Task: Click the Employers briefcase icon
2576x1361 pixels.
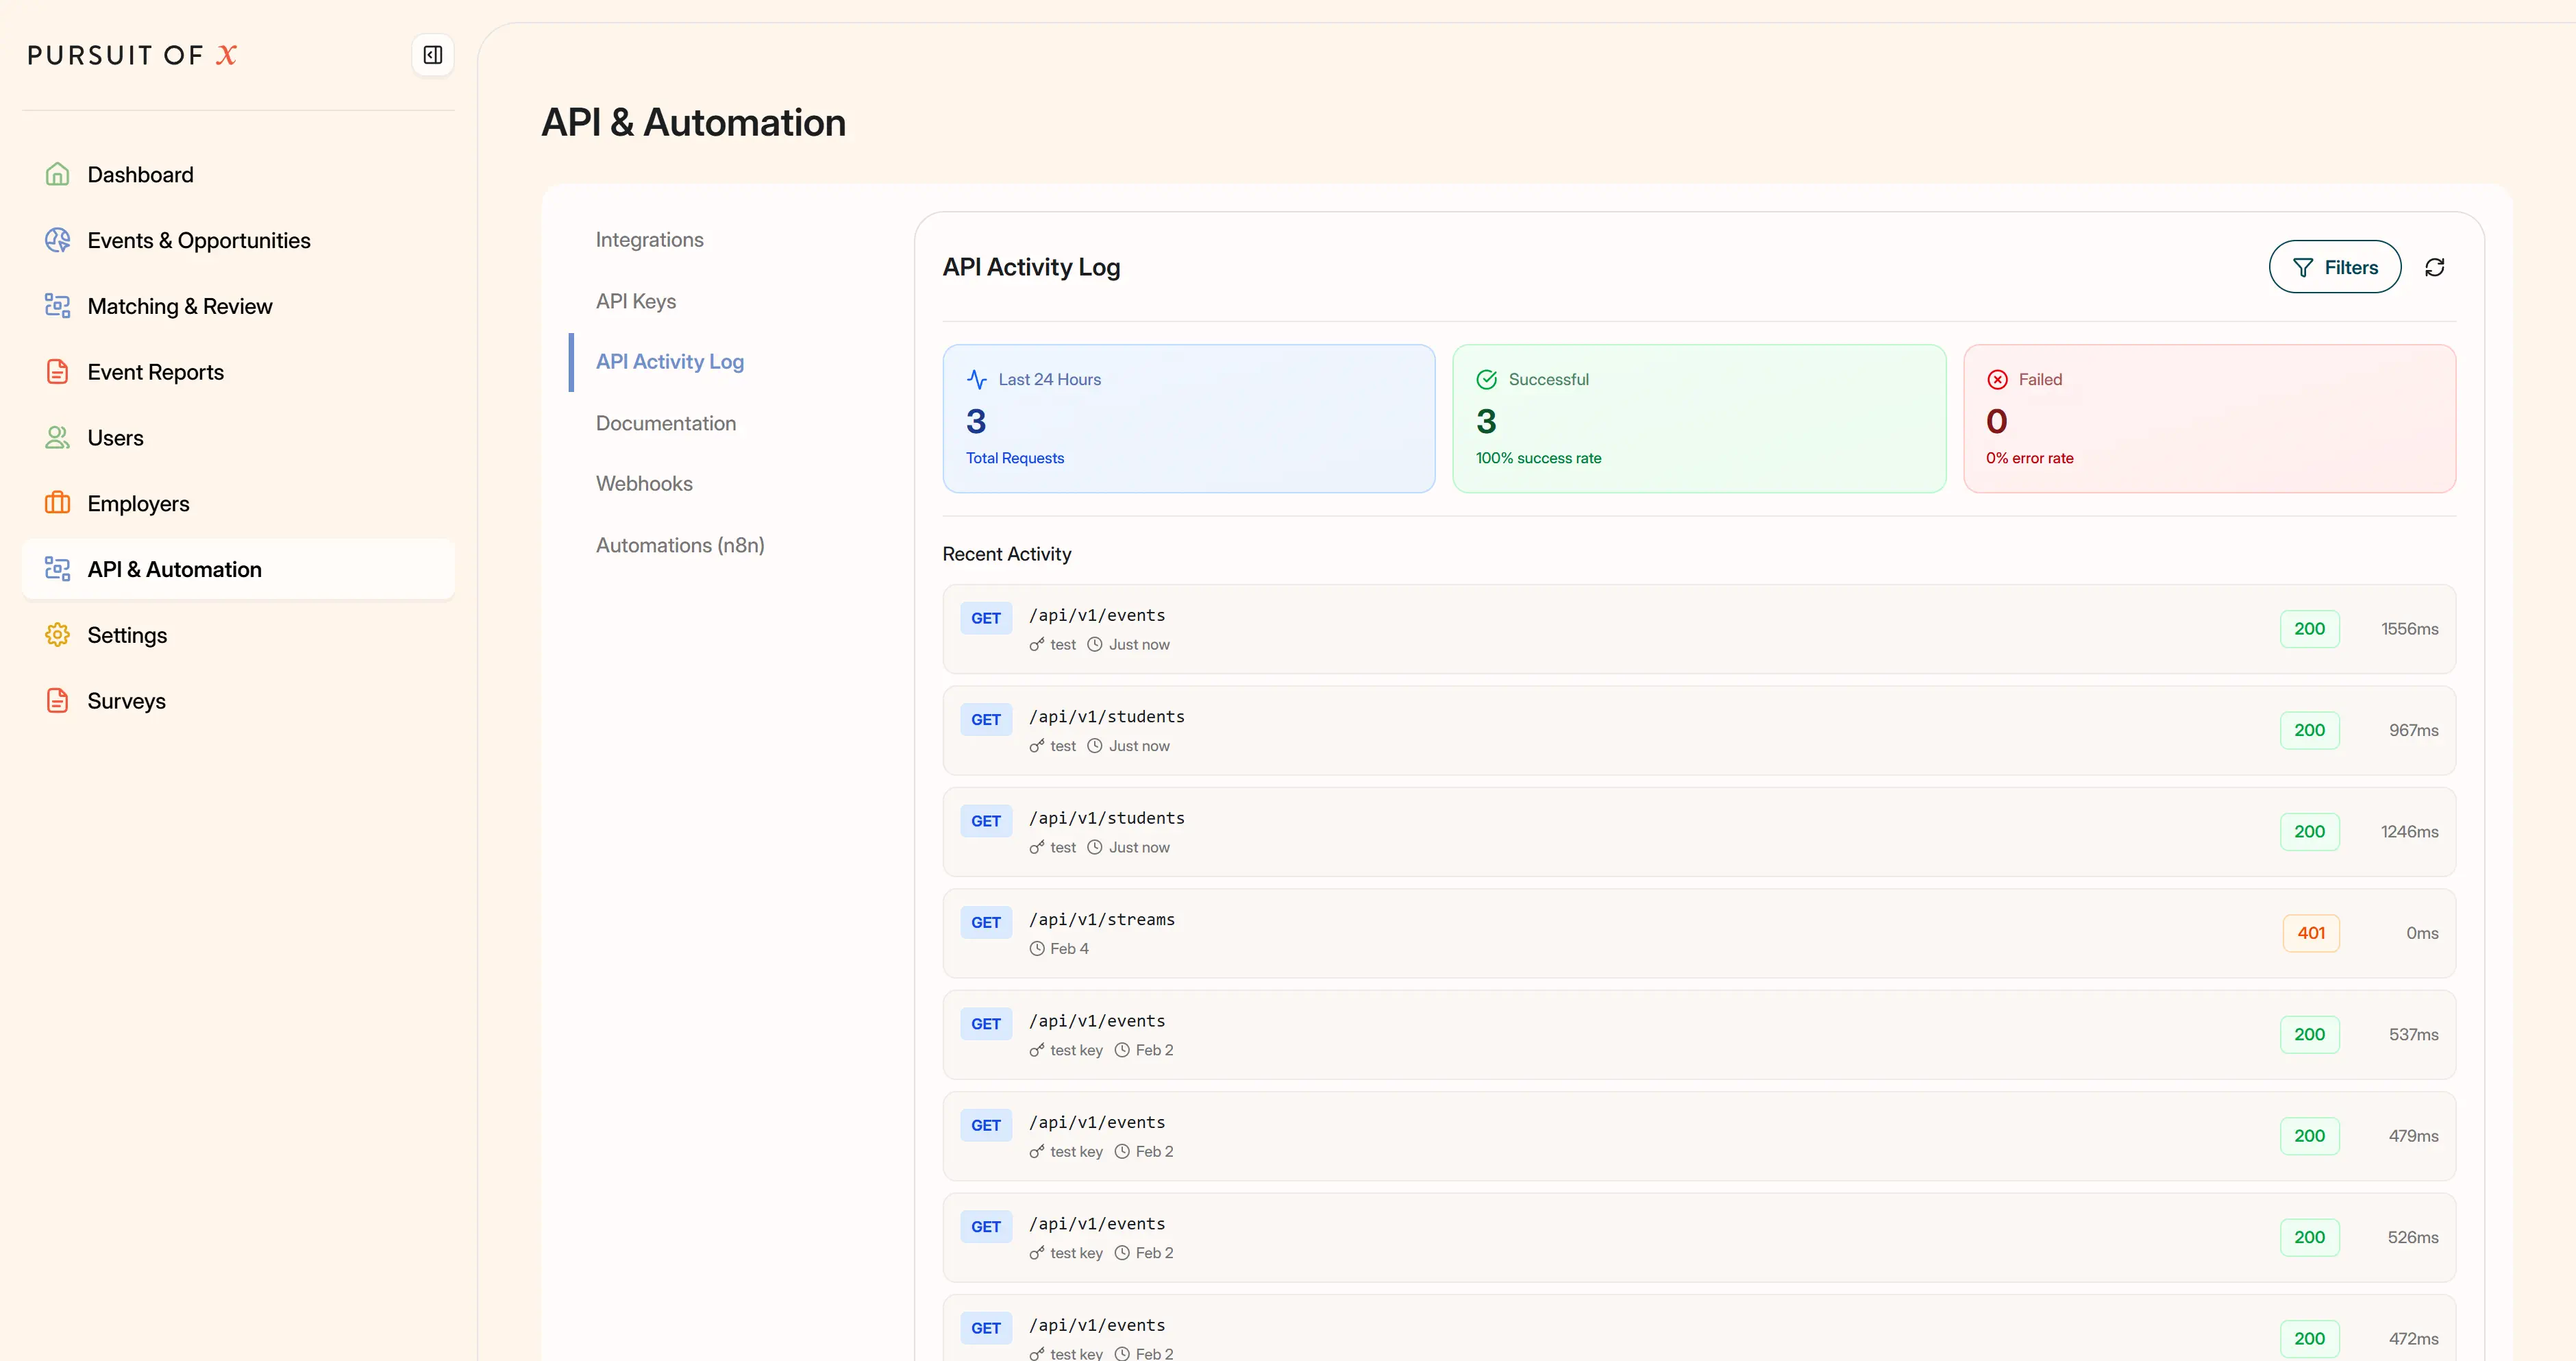Action: tap(58, 503)
